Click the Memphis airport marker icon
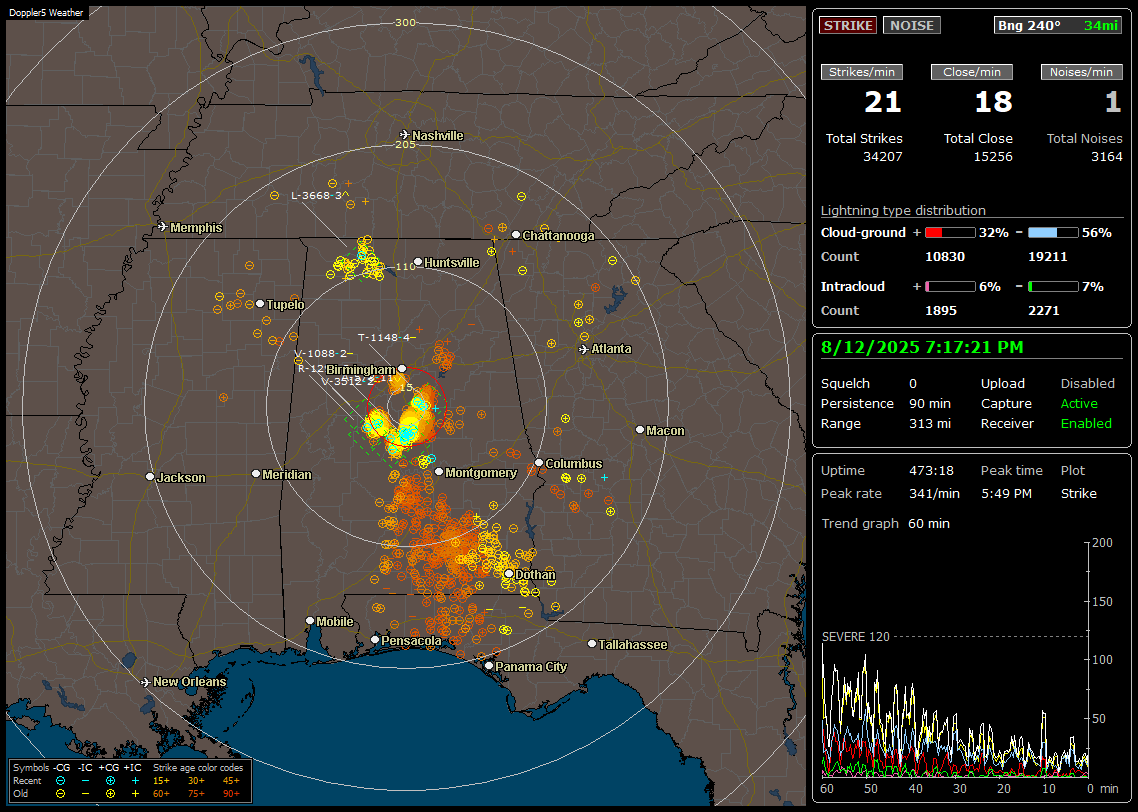1138x812 pixels. pyautogui.click(x=163, y=227)
